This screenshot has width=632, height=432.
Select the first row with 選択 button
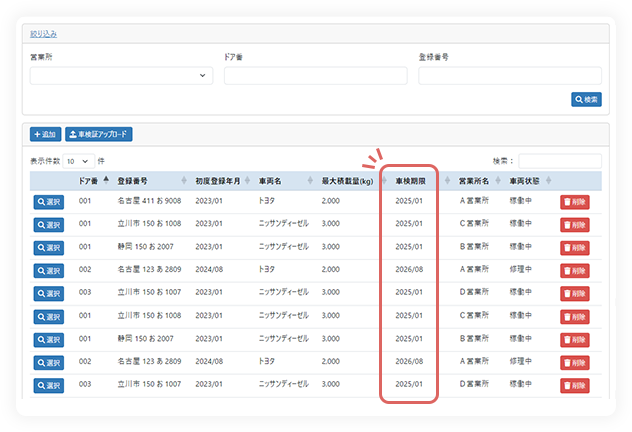pos(48,201)
